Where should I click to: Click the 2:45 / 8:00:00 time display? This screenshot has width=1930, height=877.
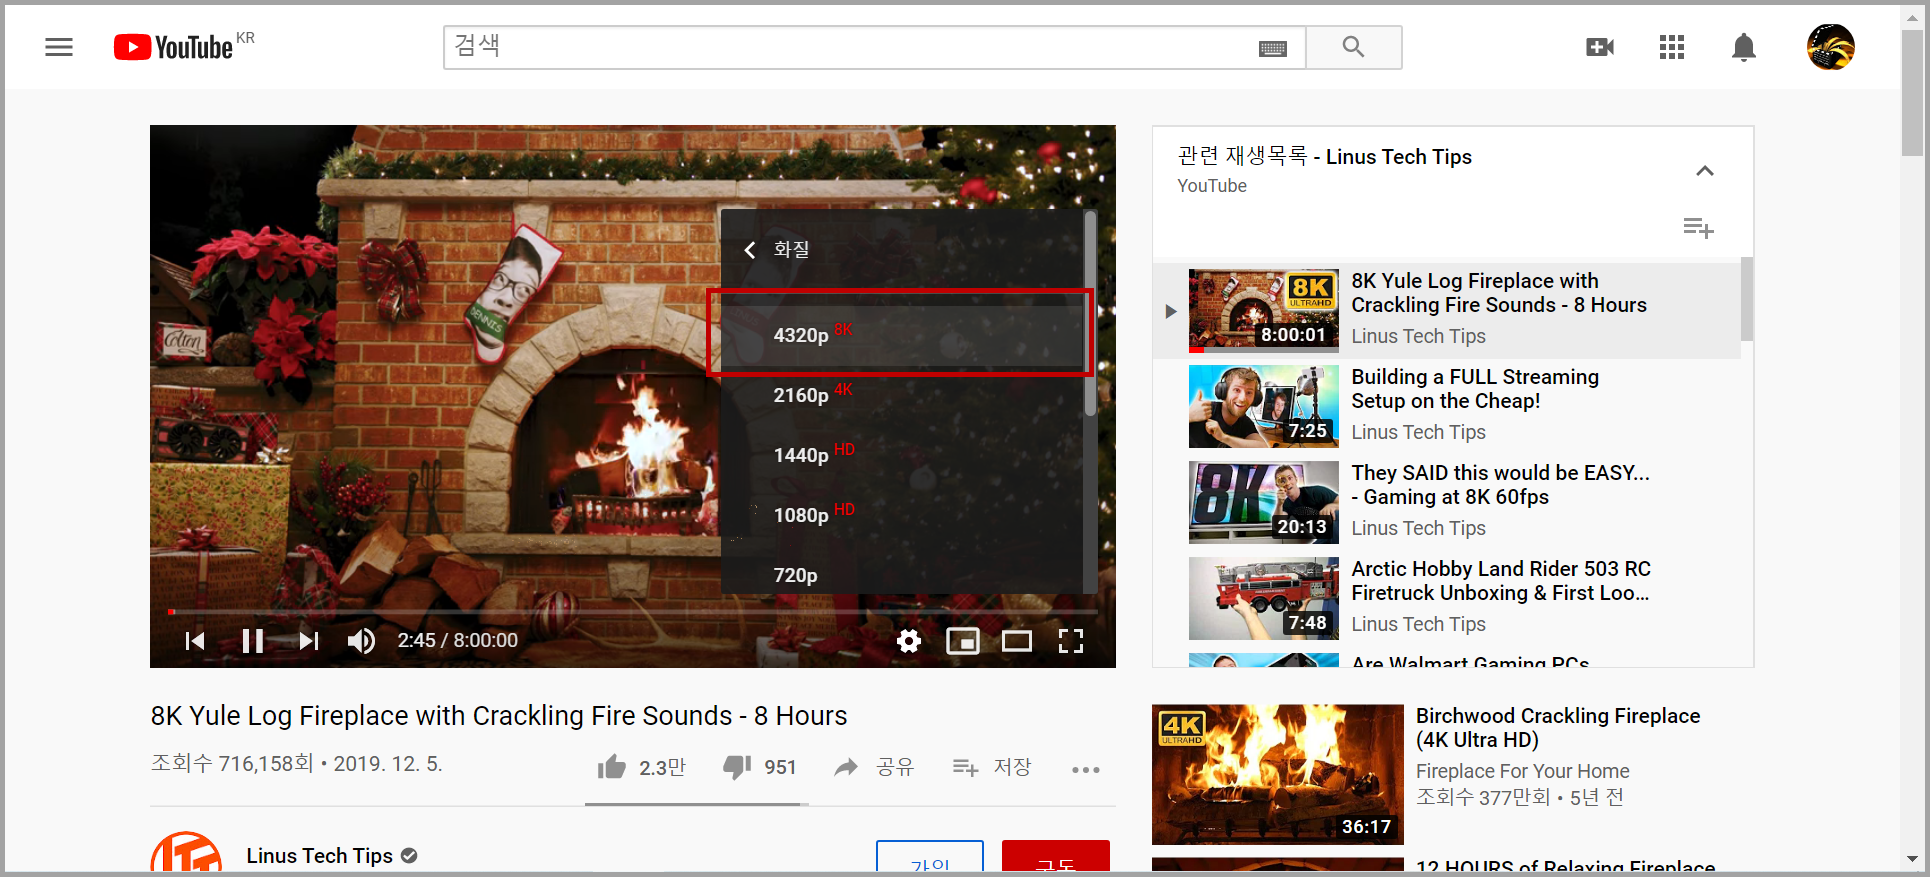click(458, 640)
